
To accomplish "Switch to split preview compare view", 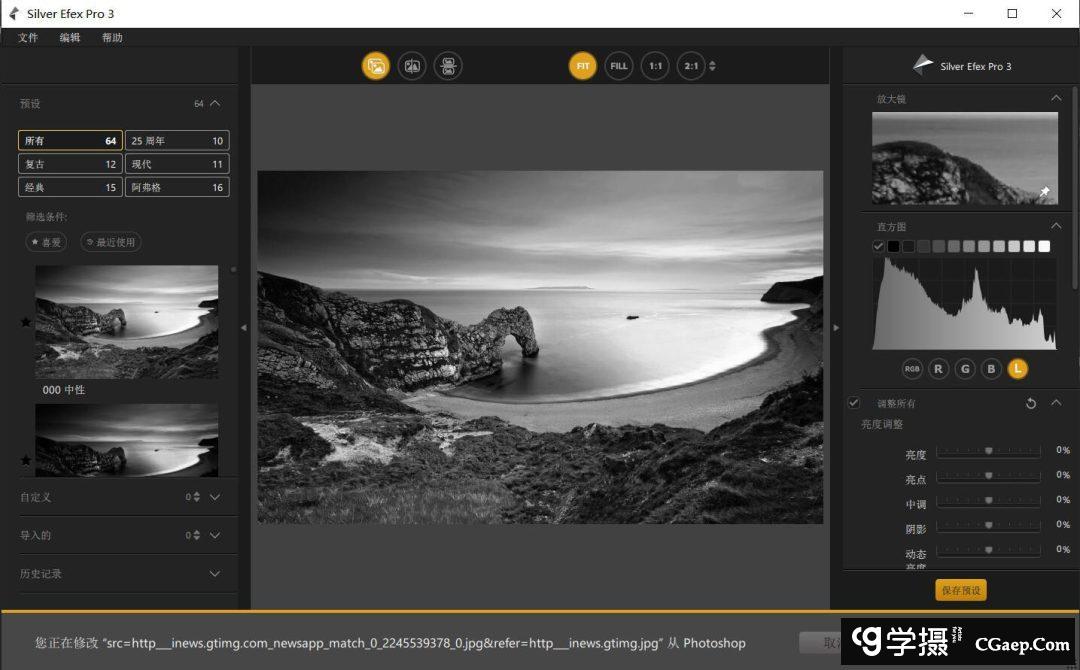I will click(x=412, y=66).
